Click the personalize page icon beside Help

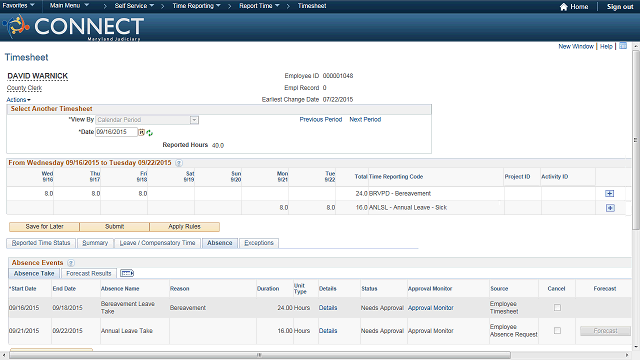click(x=623, y=46)
